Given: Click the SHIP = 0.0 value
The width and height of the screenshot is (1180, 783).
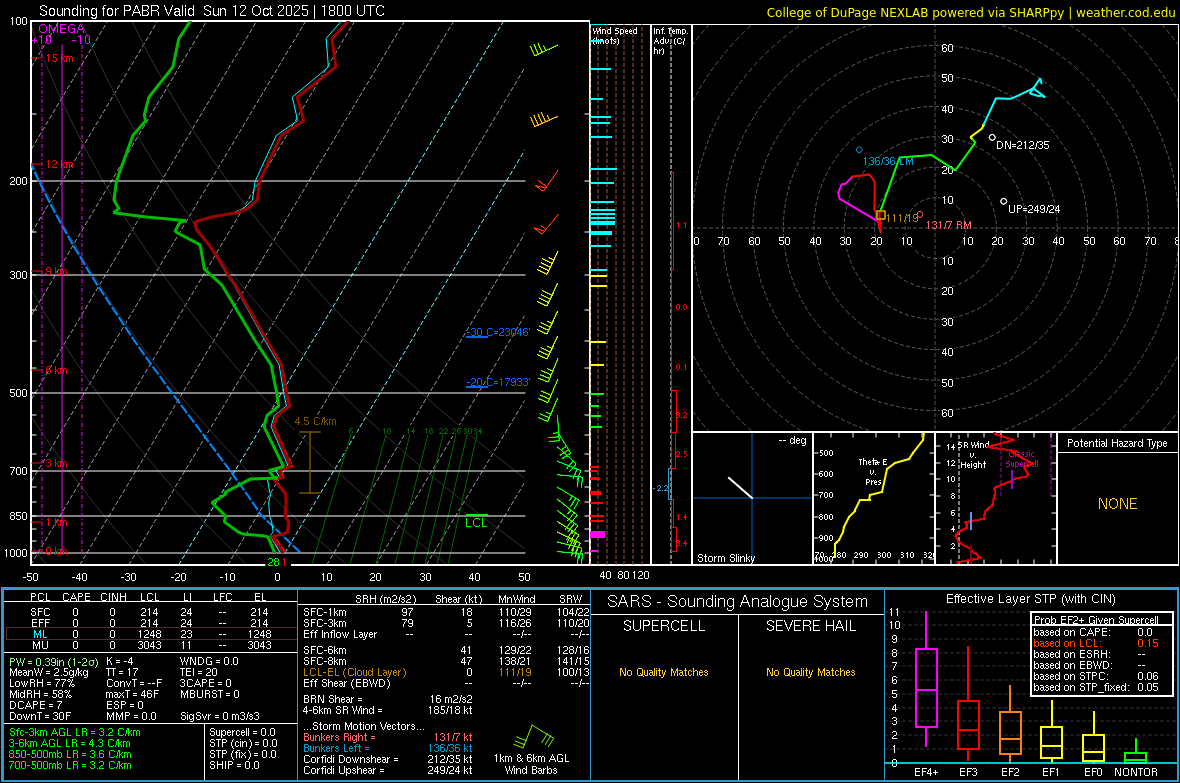Looking at the screenshot, I should [234, 765].
